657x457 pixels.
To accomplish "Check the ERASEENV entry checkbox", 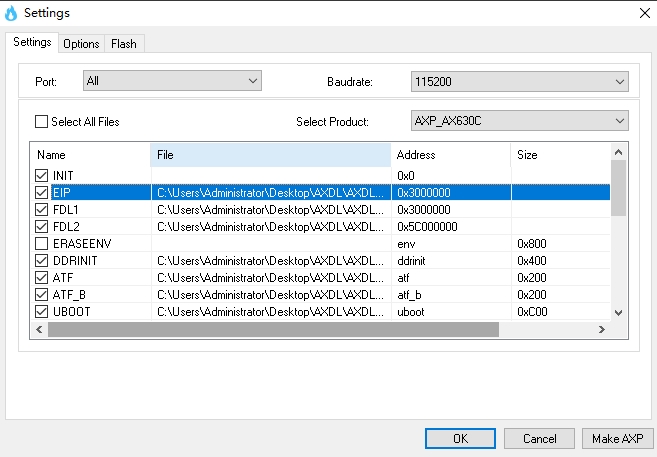I will coord(41,243).
